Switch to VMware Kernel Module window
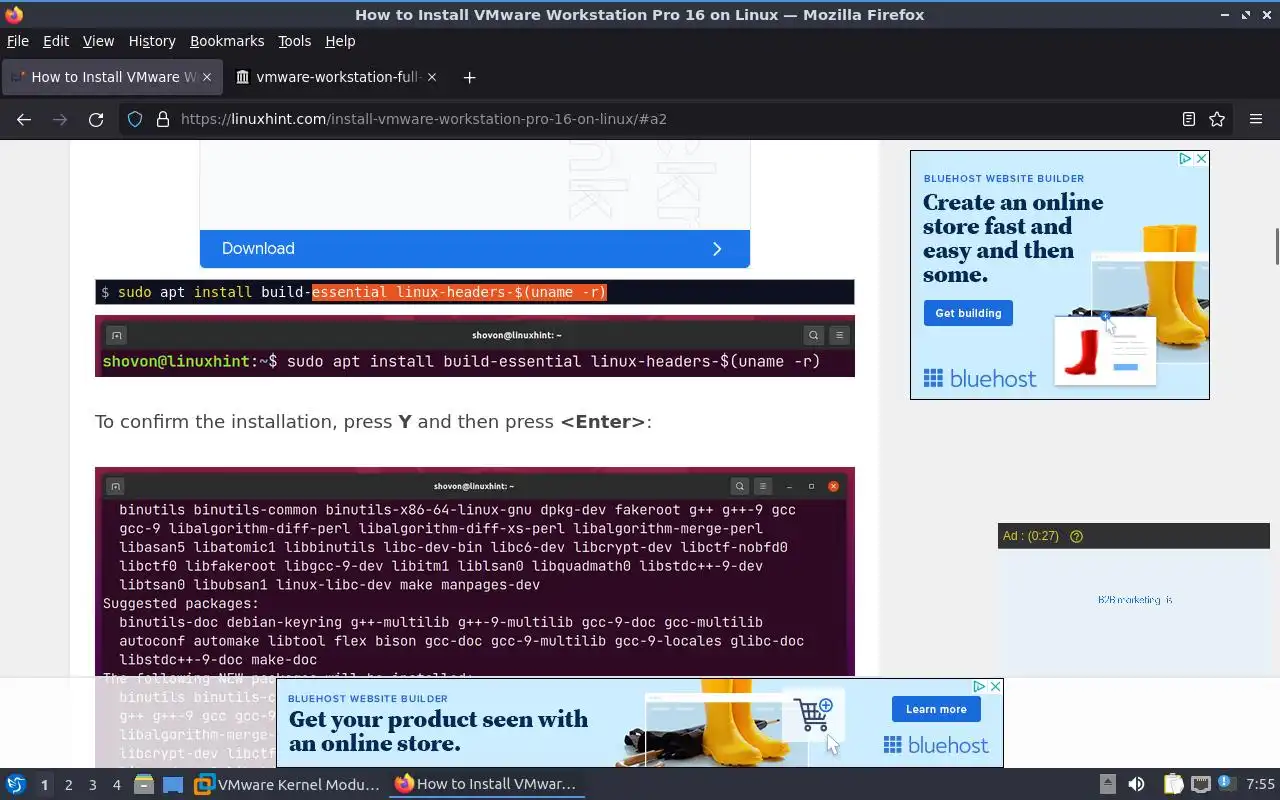Image resolution: width=1280 pixels, height=800 pixels. tap(288, 785)
